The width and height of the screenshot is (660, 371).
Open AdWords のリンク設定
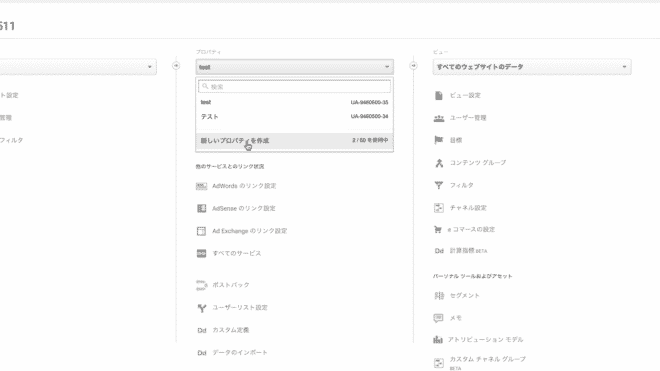tap(244, 186)
